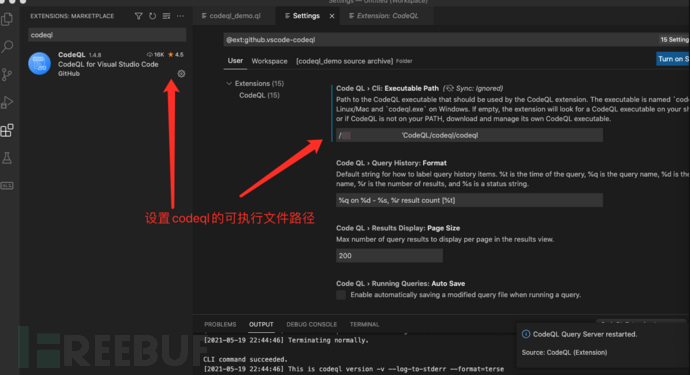Click the GitHub publisher name

[69, 74]
